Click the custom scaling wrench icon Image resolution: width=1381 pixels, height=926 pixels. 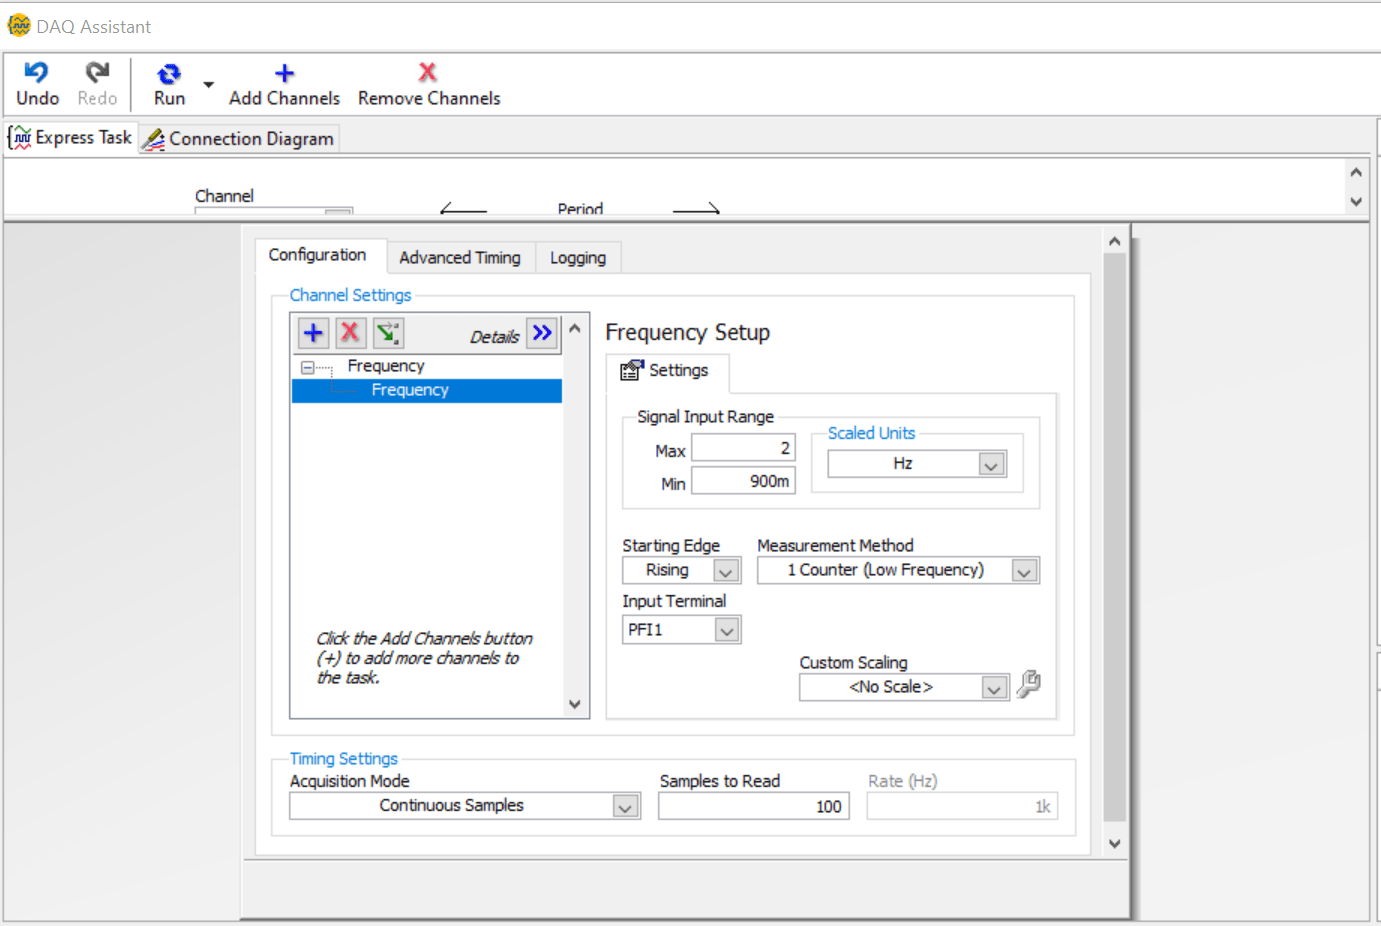point(1028,685)
